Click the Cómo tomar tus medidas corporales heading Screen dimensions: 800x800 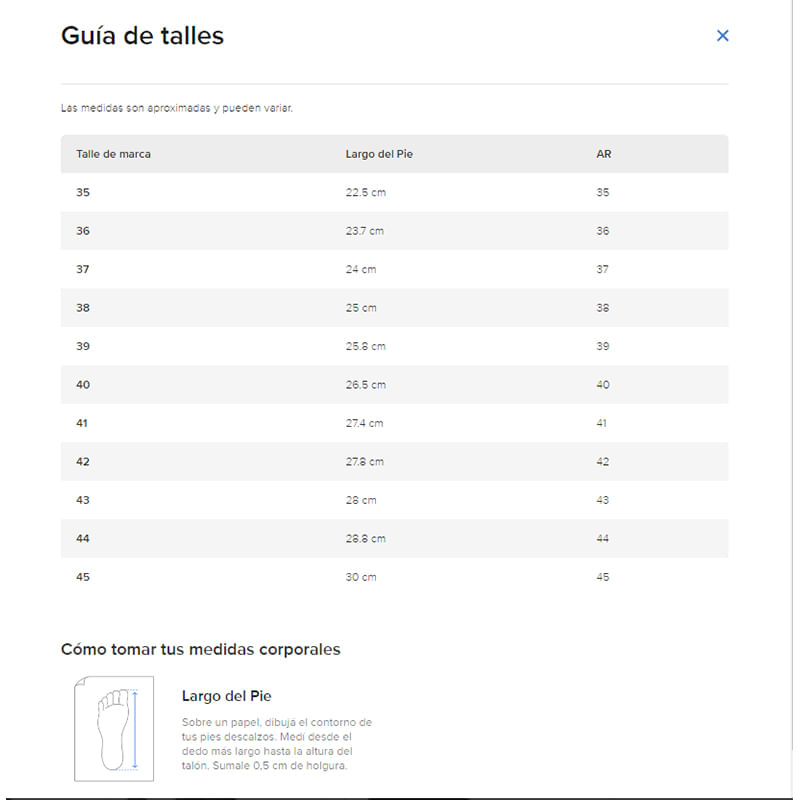[200, 649]
